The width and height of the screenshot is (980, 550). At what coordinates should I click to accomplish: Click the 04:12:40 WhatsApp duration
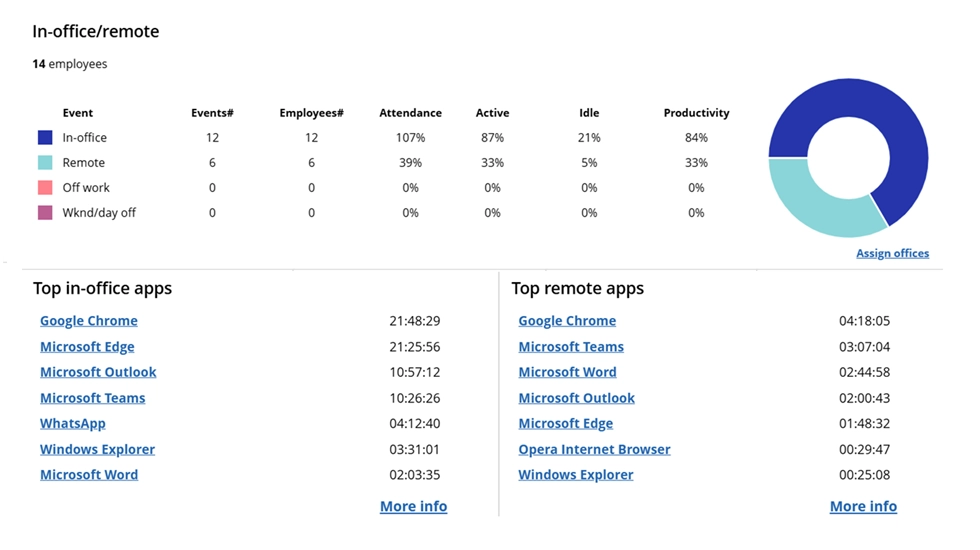[414, 423]
